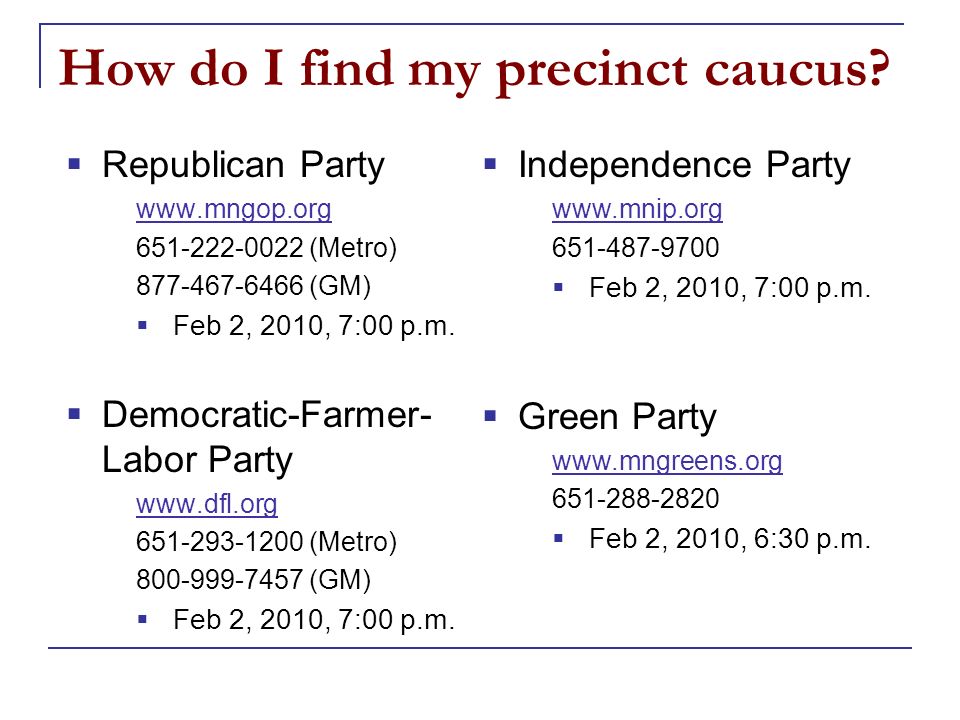
Task: Select the Republican Party heading
Action: tap(243, 165)
